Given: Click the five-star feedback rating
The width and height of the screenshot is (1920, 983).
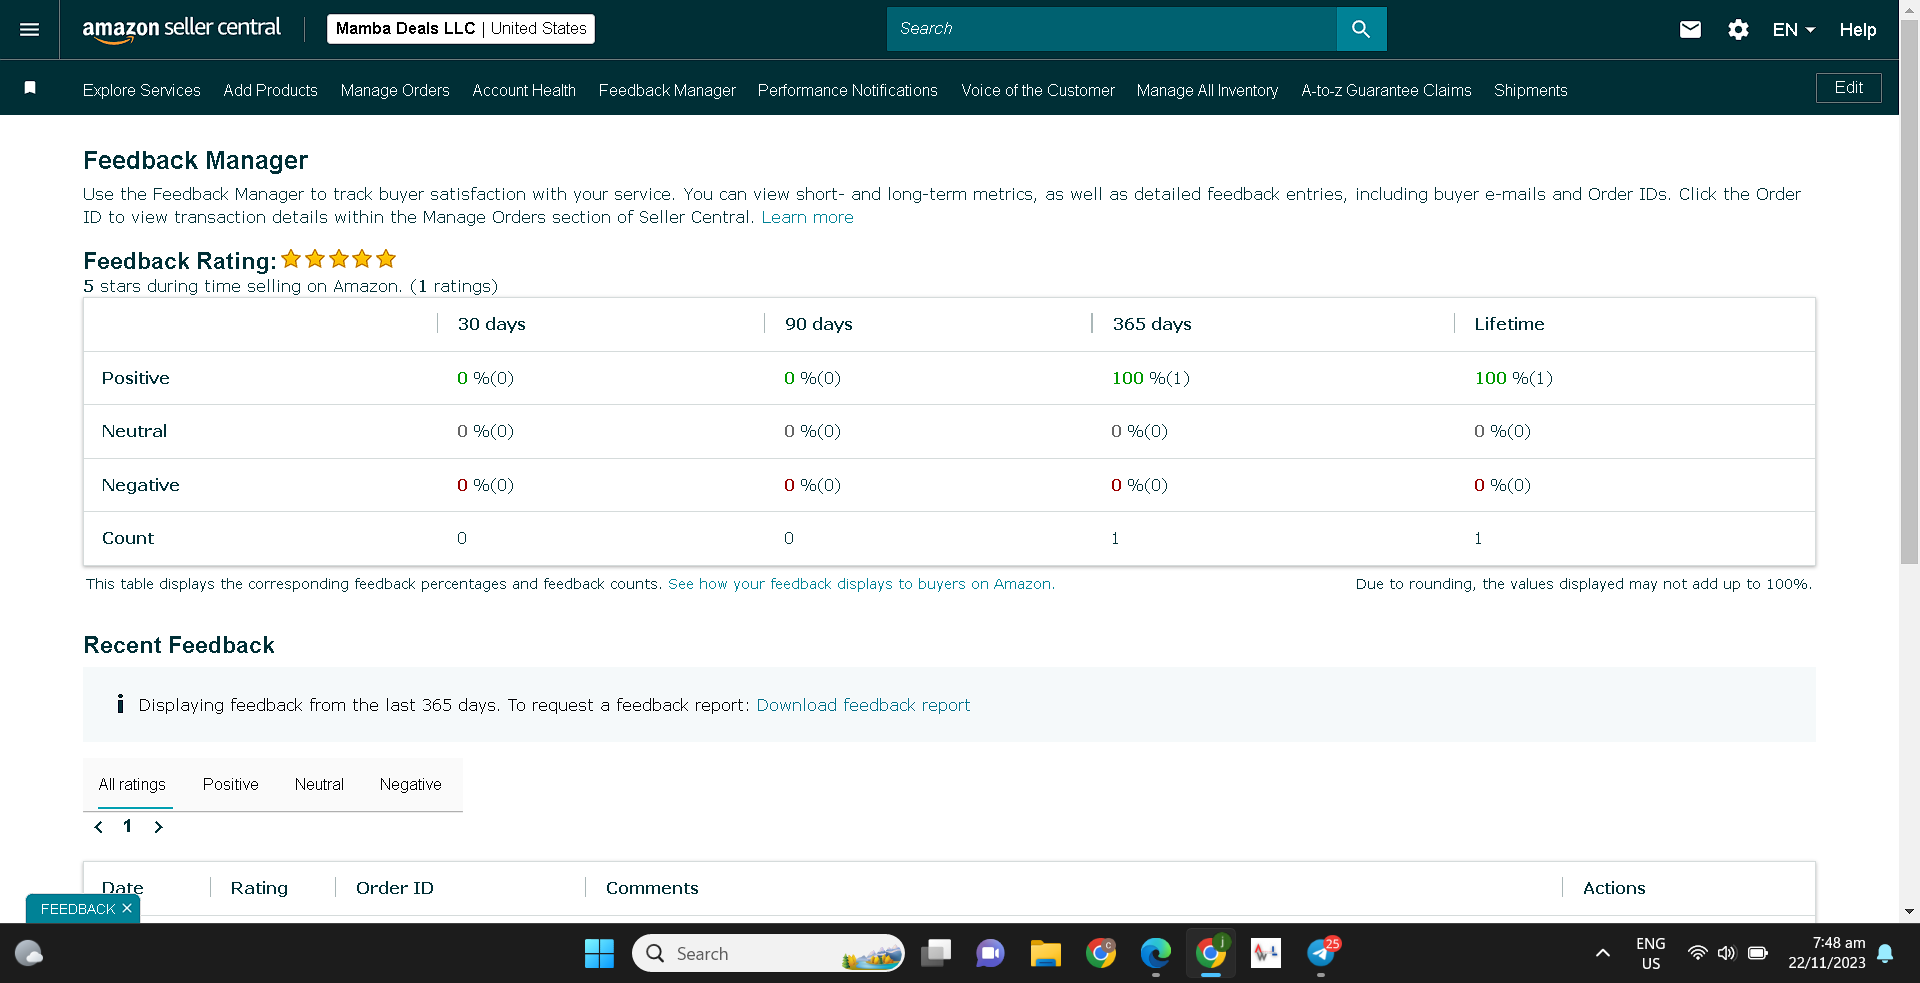Looking at the screenshot, I should [x=339, y=259].
